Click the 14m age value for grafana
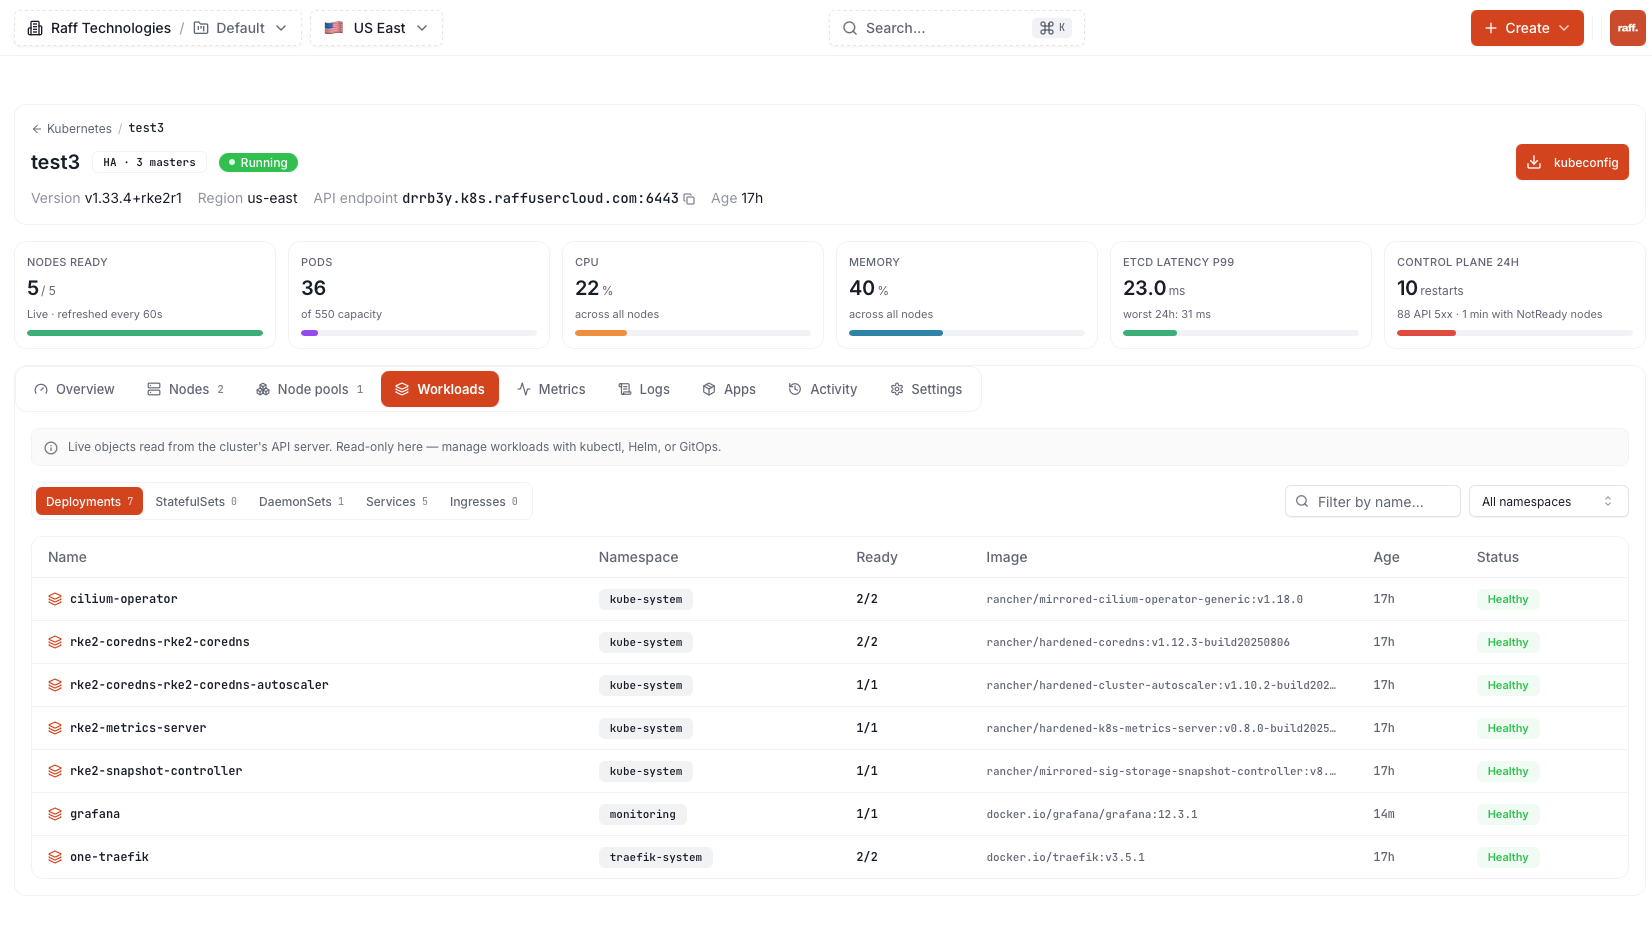Screen dimensions: 1652x949 click(1384, 814)
